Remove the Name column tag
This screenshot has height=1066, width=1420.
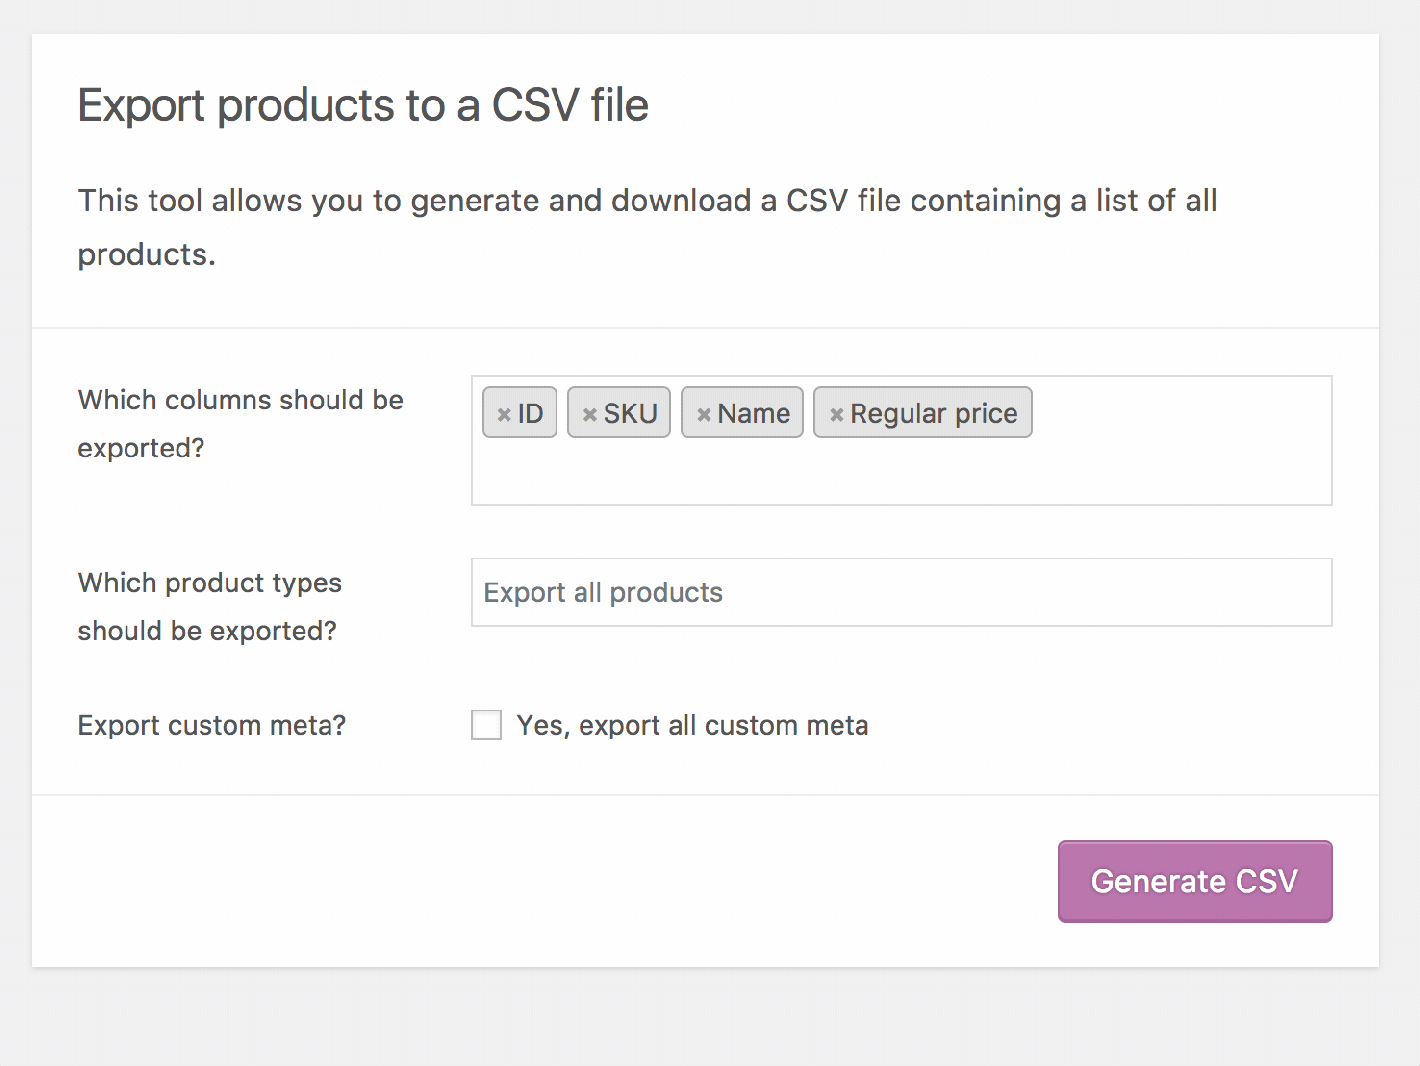pyautogui.click(x=704, y=414)
